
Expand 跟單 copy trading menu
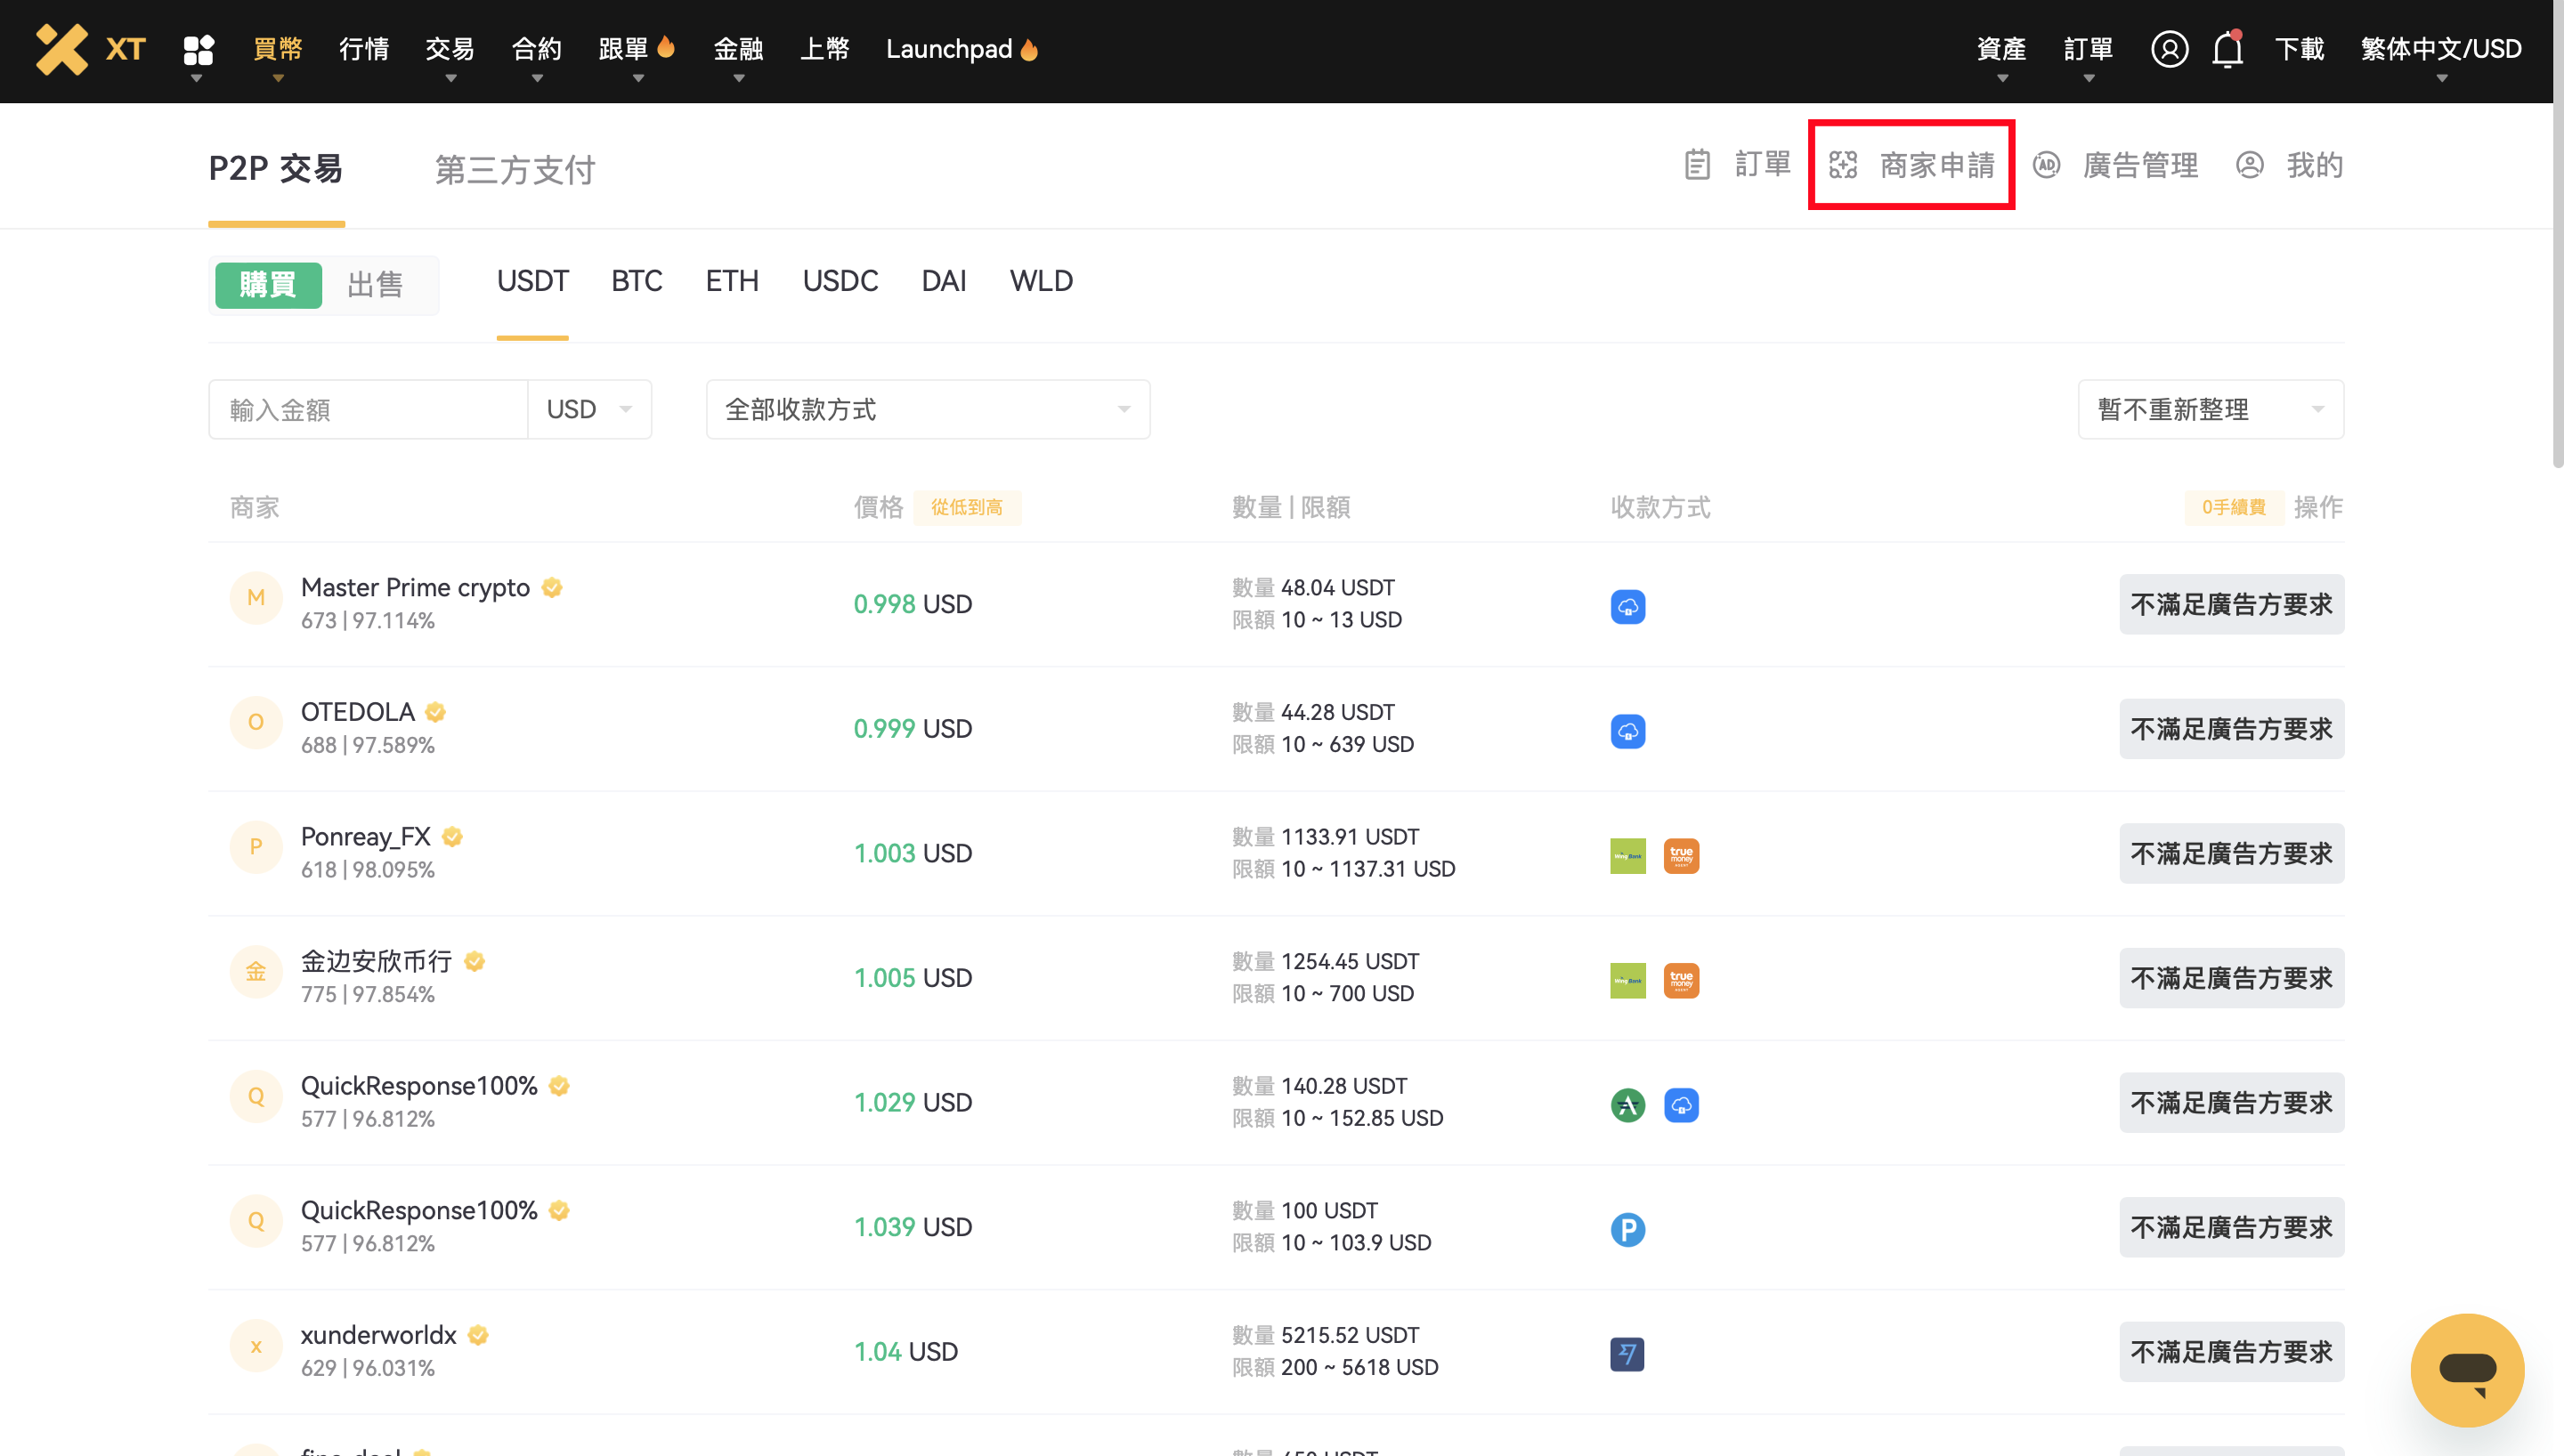click(637, 49)
